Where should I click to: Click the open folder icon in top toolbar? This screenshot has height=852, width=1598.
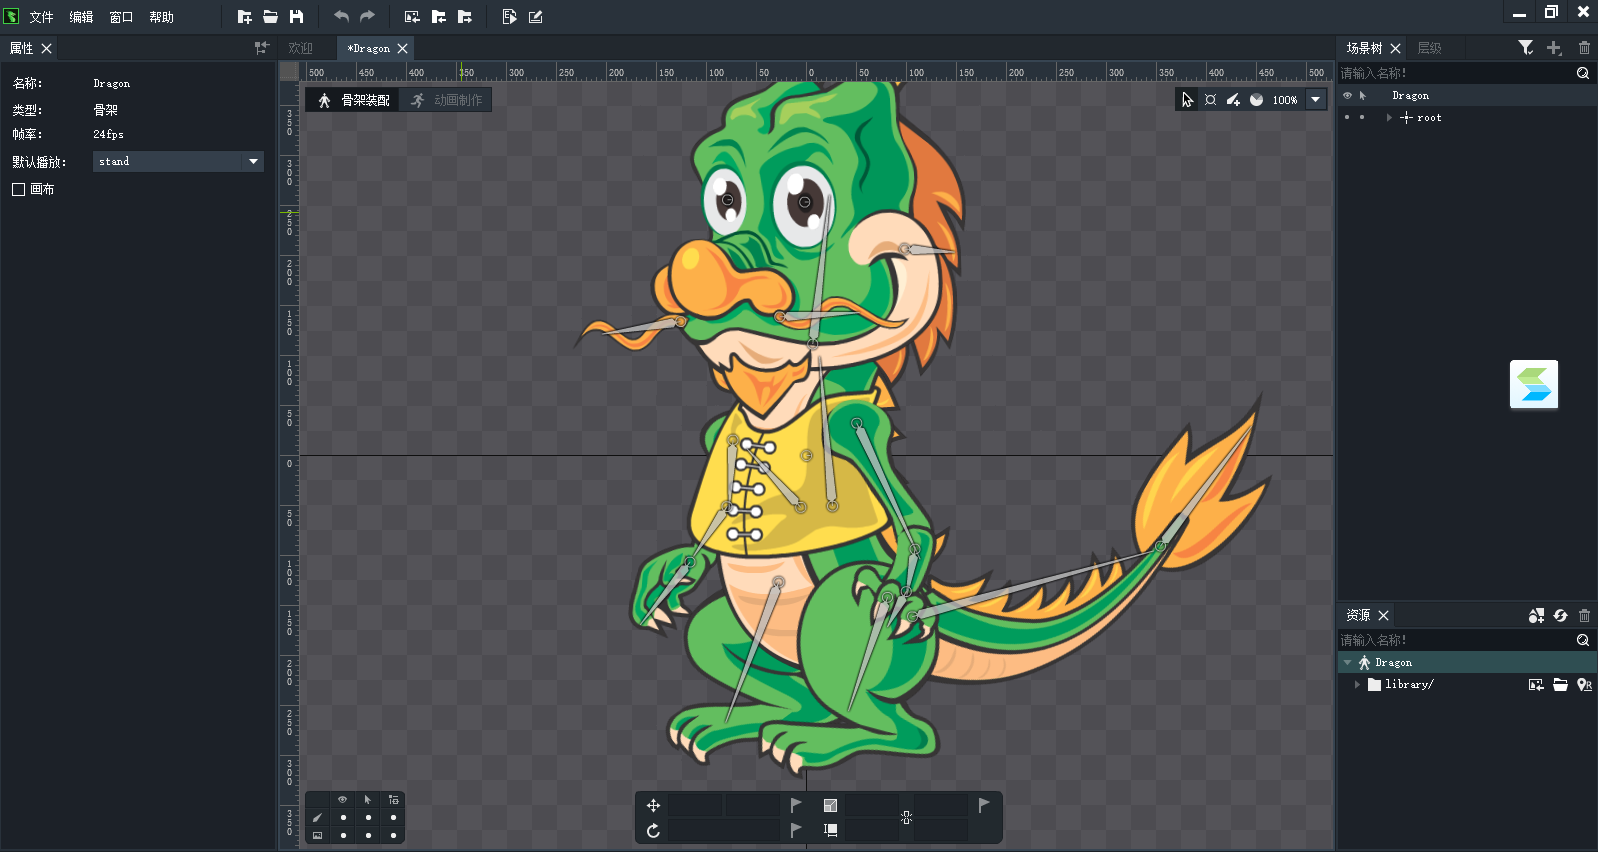270,17
